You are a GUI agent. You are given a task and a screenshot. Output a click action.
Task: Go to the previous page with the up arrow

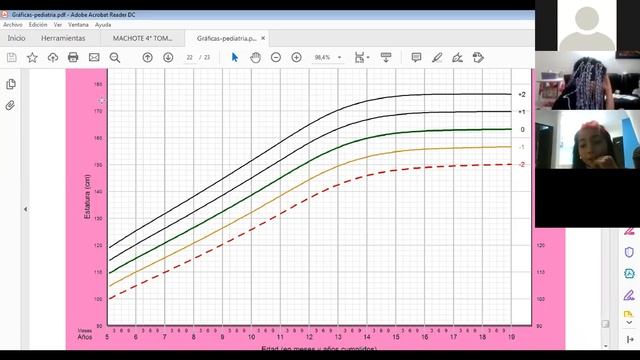148,58
